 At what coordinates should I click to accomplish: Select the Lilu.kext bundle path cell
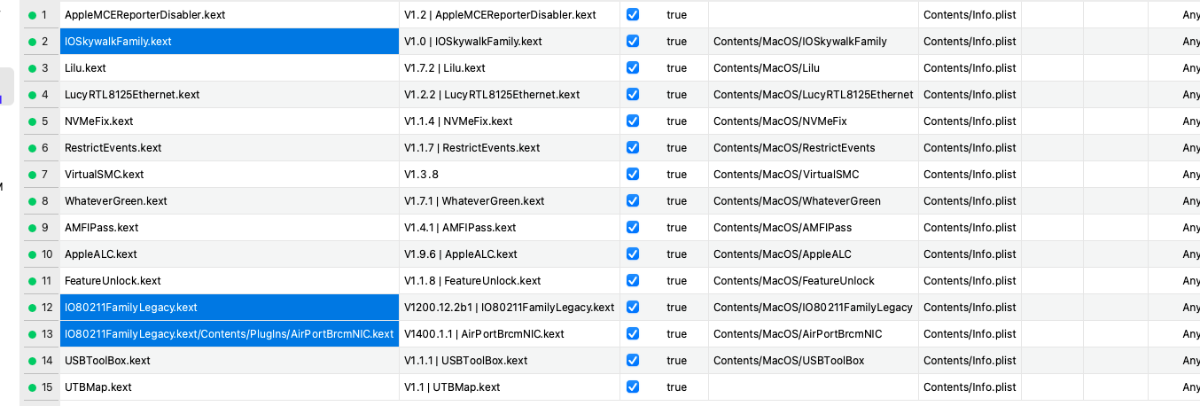(x=228, y=68)
